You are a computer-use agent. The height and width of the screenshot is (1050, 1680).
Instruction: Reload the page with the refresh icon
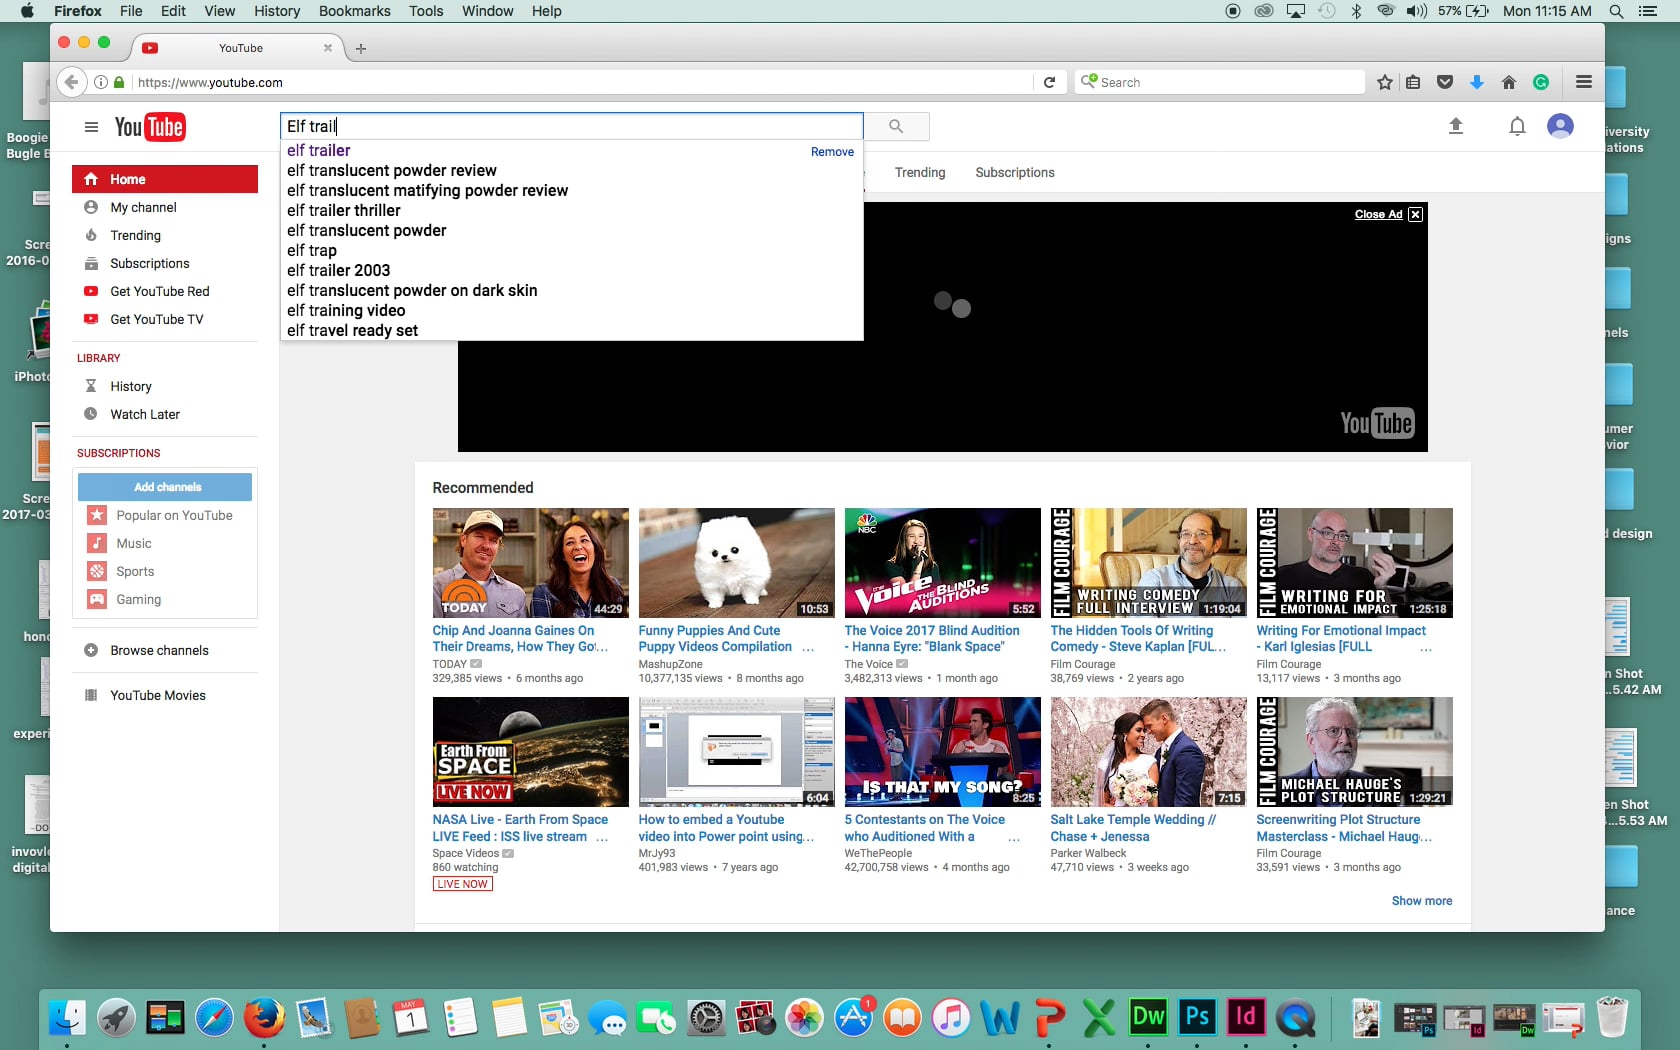1049,82
